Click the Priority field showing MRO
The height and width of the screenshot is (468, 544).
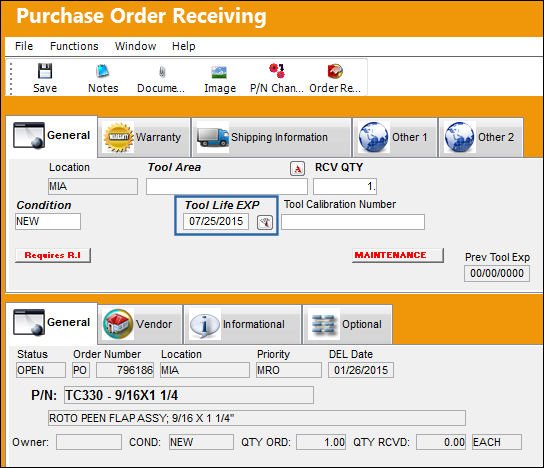coord(289,370)
